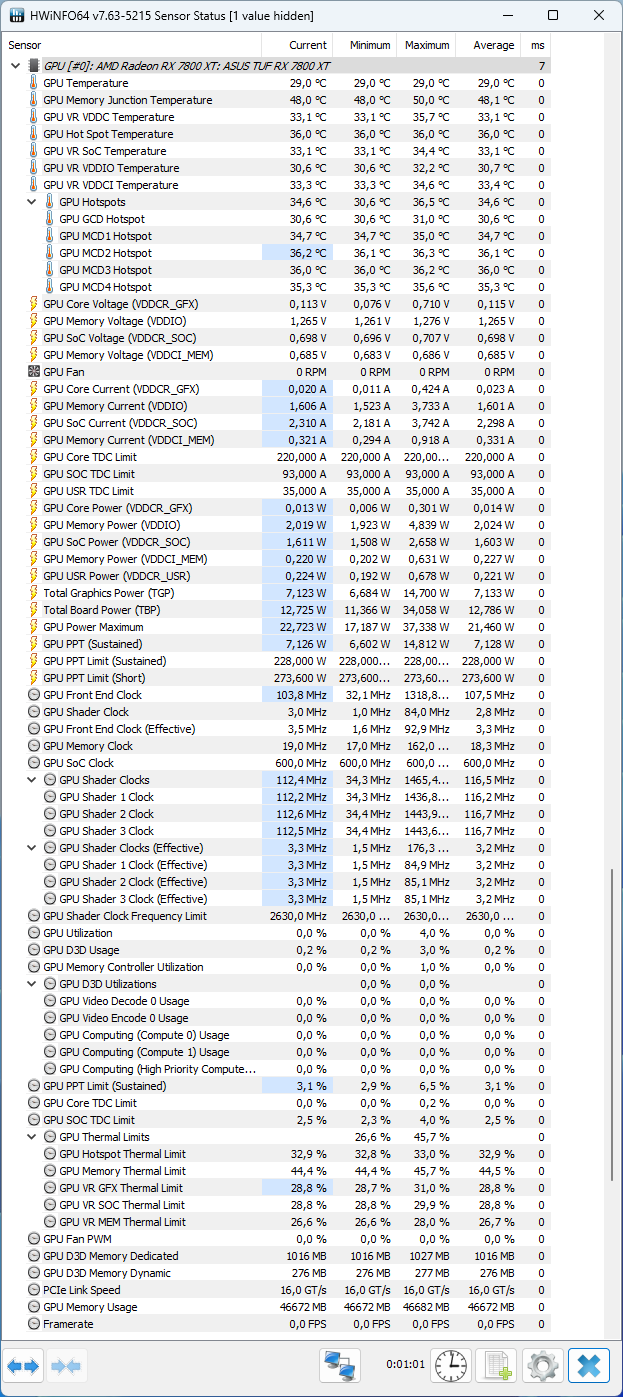
Task: Click thermometer icon beside GPU Hot Spot Temperature
Action: pos(34,134)
